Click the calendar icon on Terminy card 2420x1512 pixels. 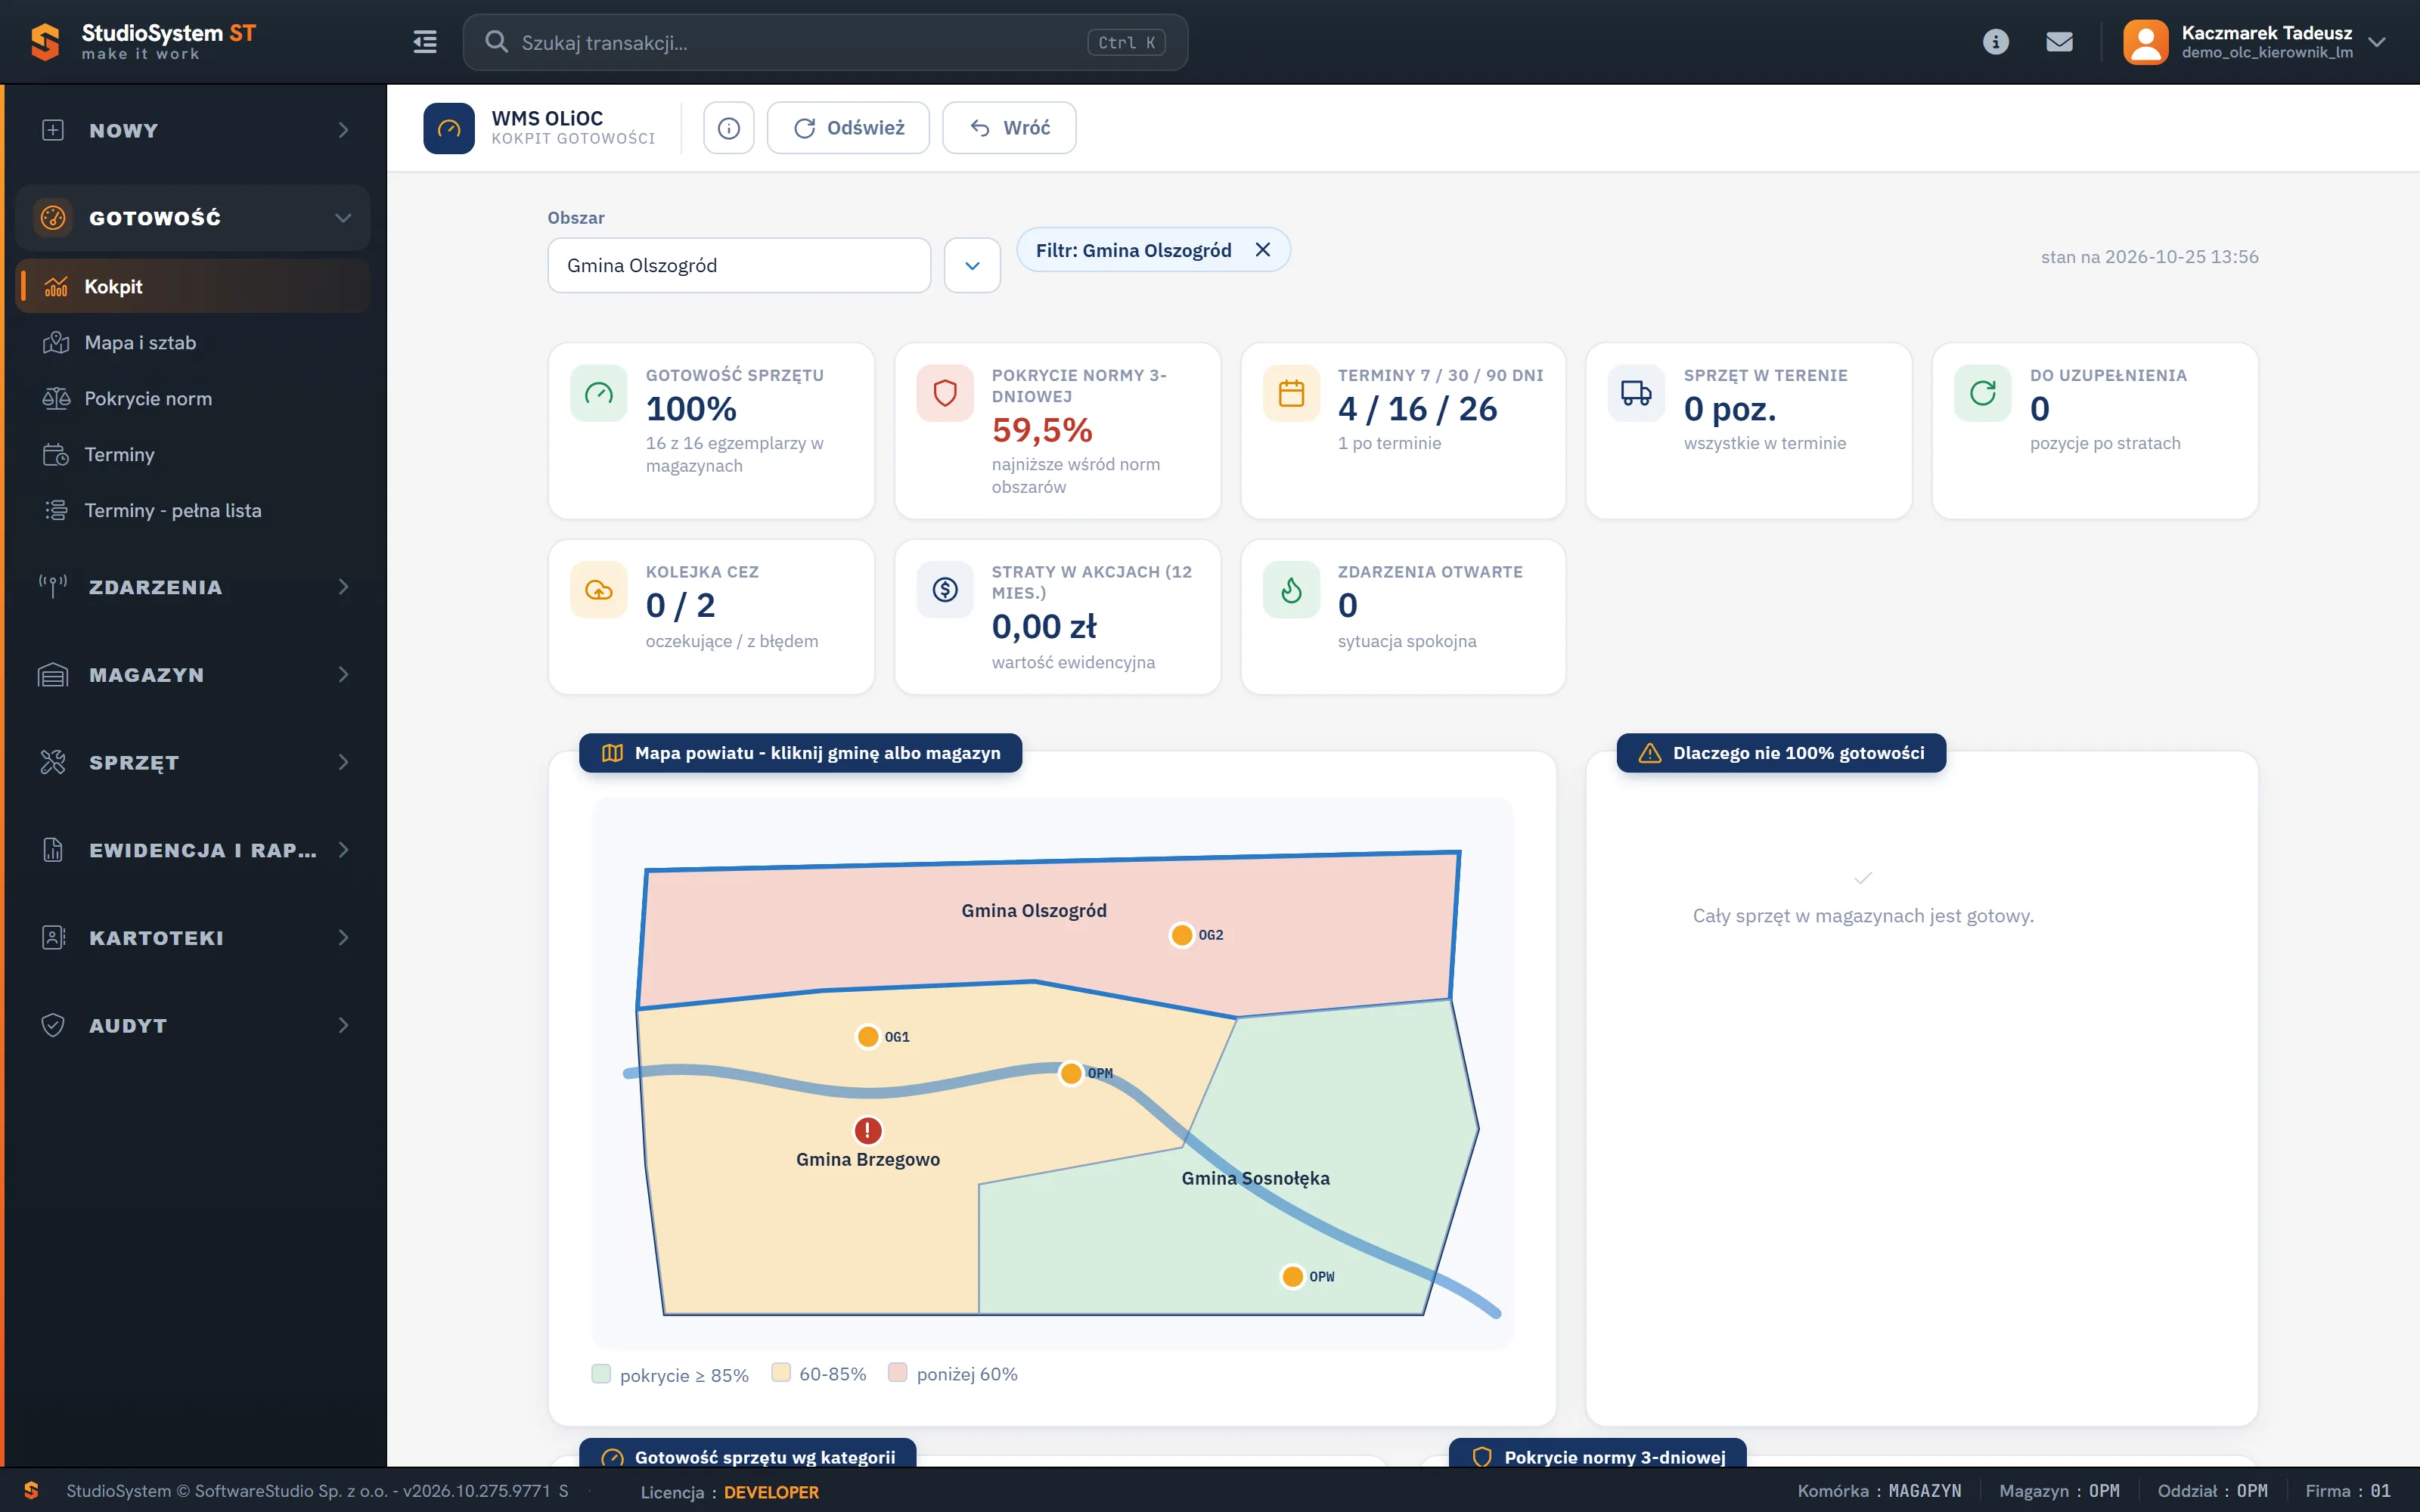(1291, 393)
